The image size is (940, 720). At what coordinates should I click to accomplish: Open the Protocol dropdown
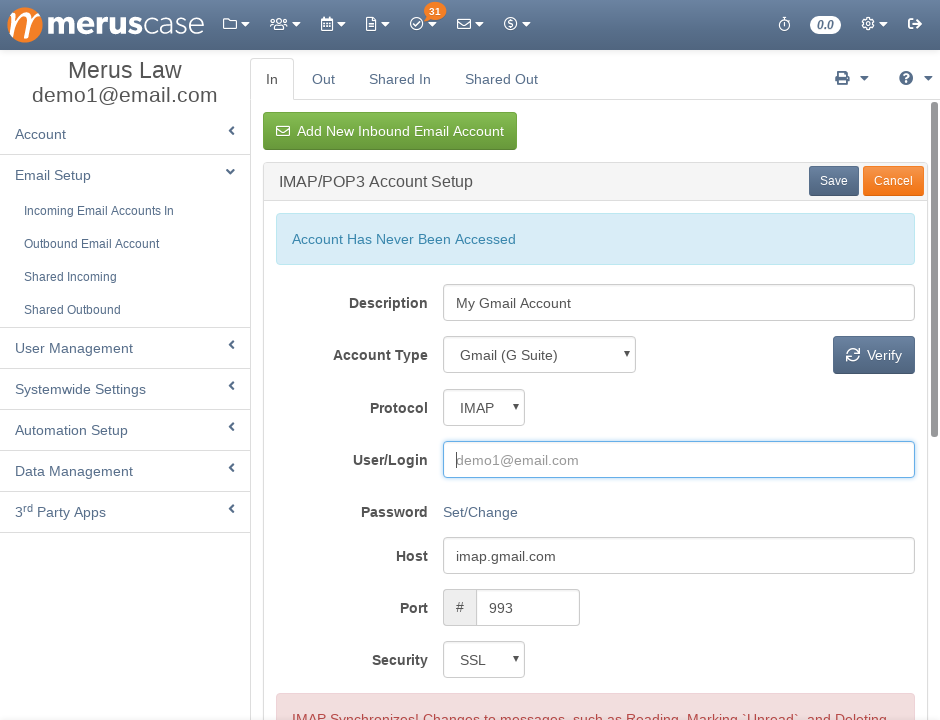click(484, 408)
